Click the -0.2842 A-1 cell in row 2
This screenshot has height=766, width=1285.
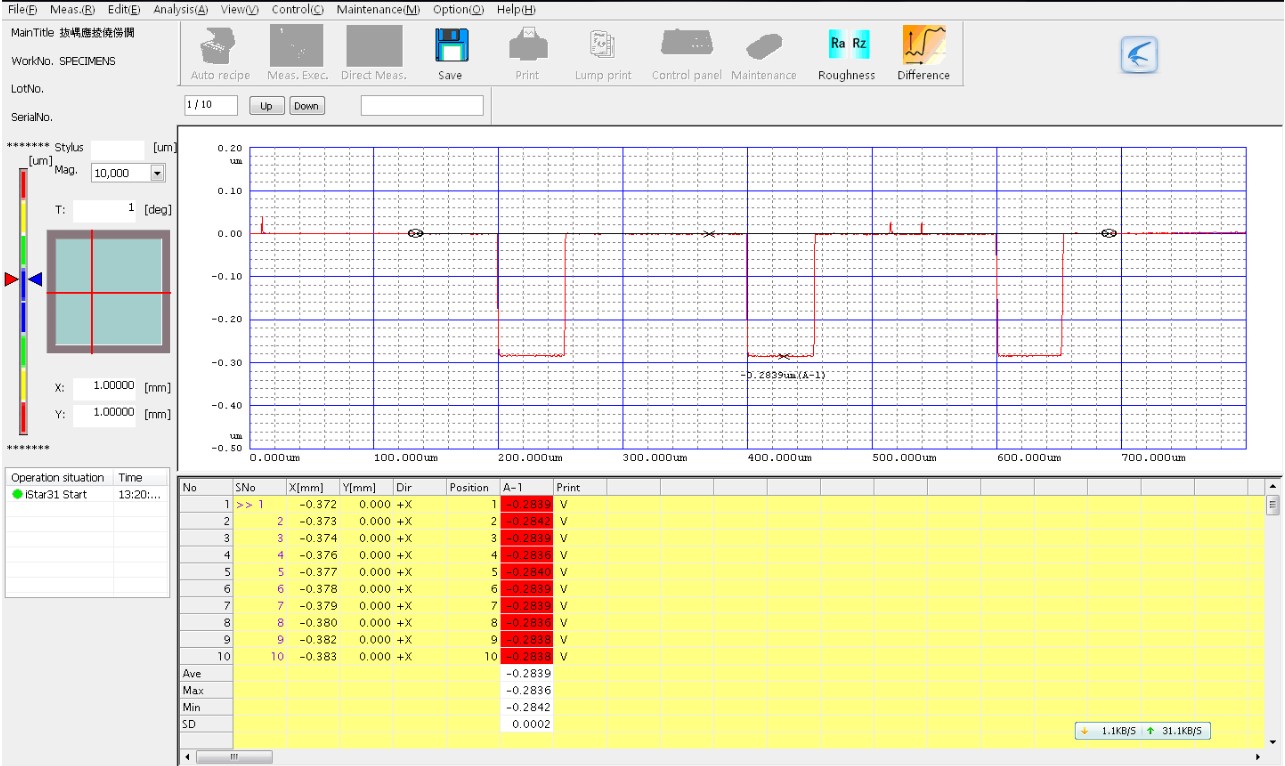click(527, 521)
